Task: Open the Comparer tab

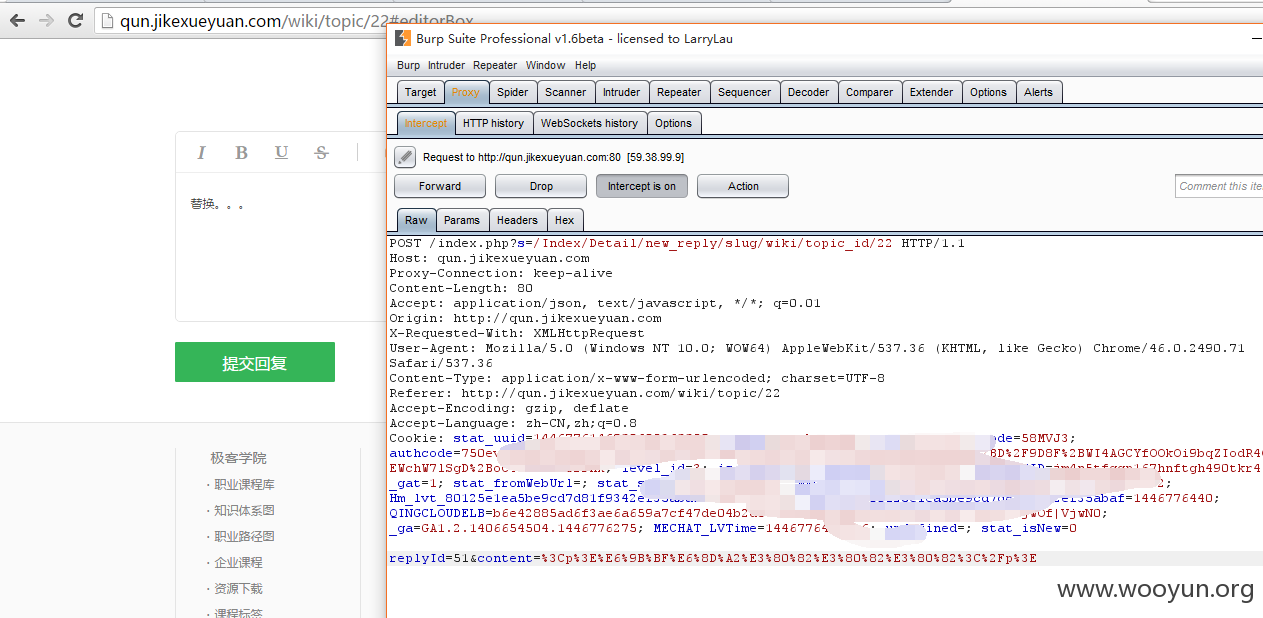Action: [x=869, y=92]
